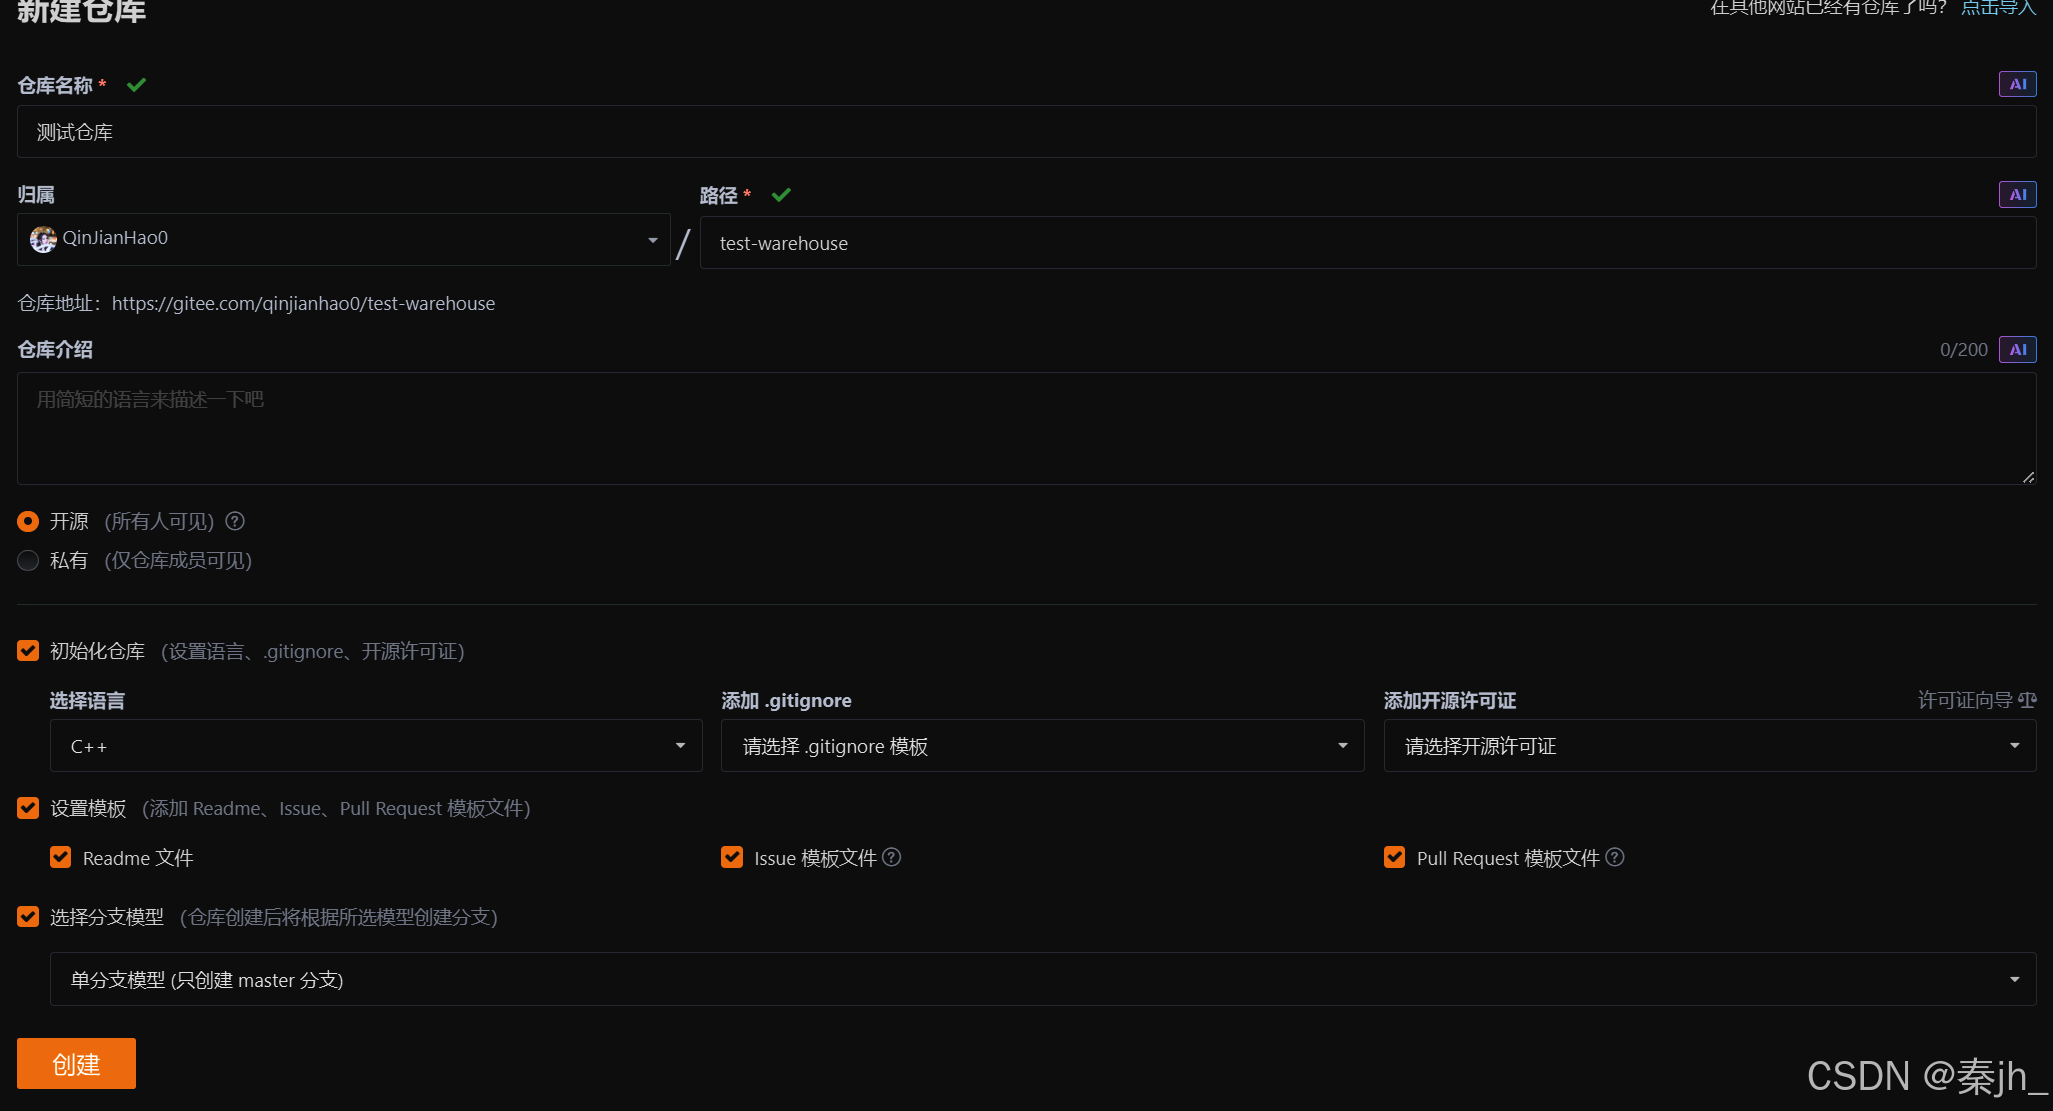2053x1111 pixels.
Task: Toggle the branch model selection checkbox
Action: (28, 916)
